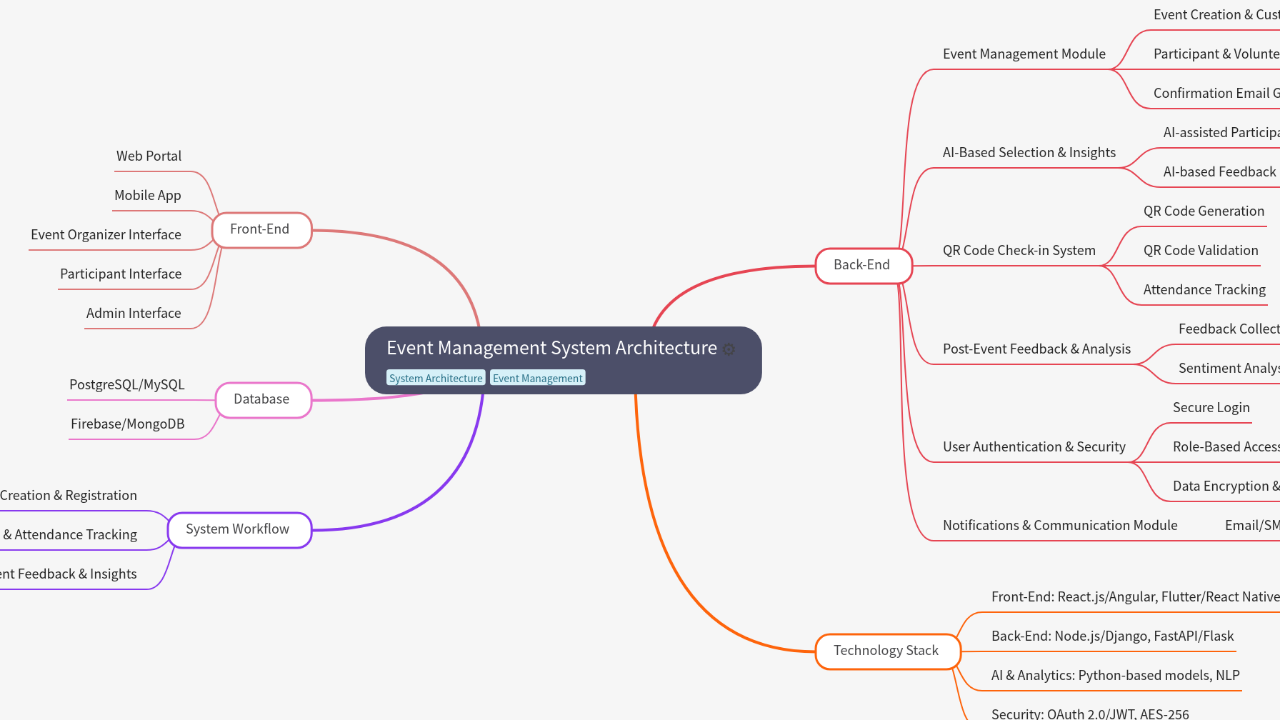Click the Event Creation leaf at top right
Image resolution: width=1280 pixels, height=720 pixels.
tap(1216, 15)
